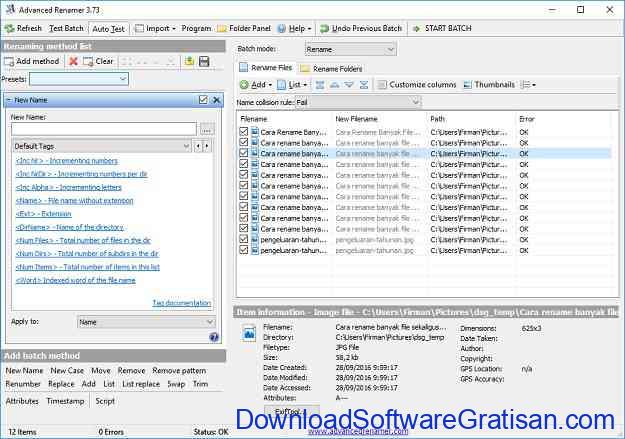625x439 pixels.
Task: Open the Apply to dropdown
Action: [x=146, y=322]
